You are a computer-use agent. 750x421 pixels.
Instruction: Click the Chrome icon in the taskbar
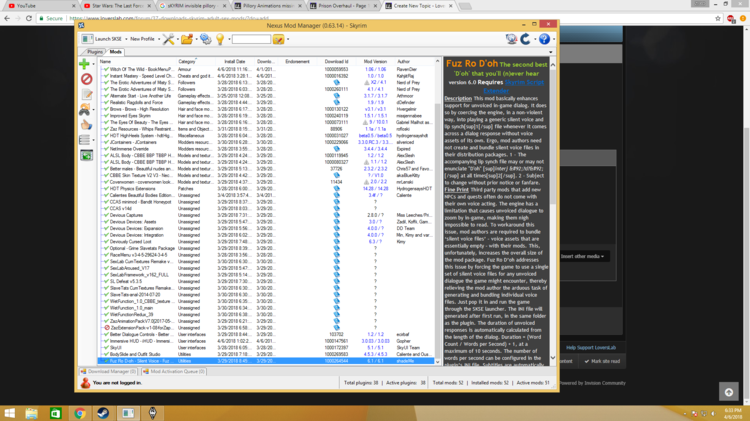(x=79, y=413)
